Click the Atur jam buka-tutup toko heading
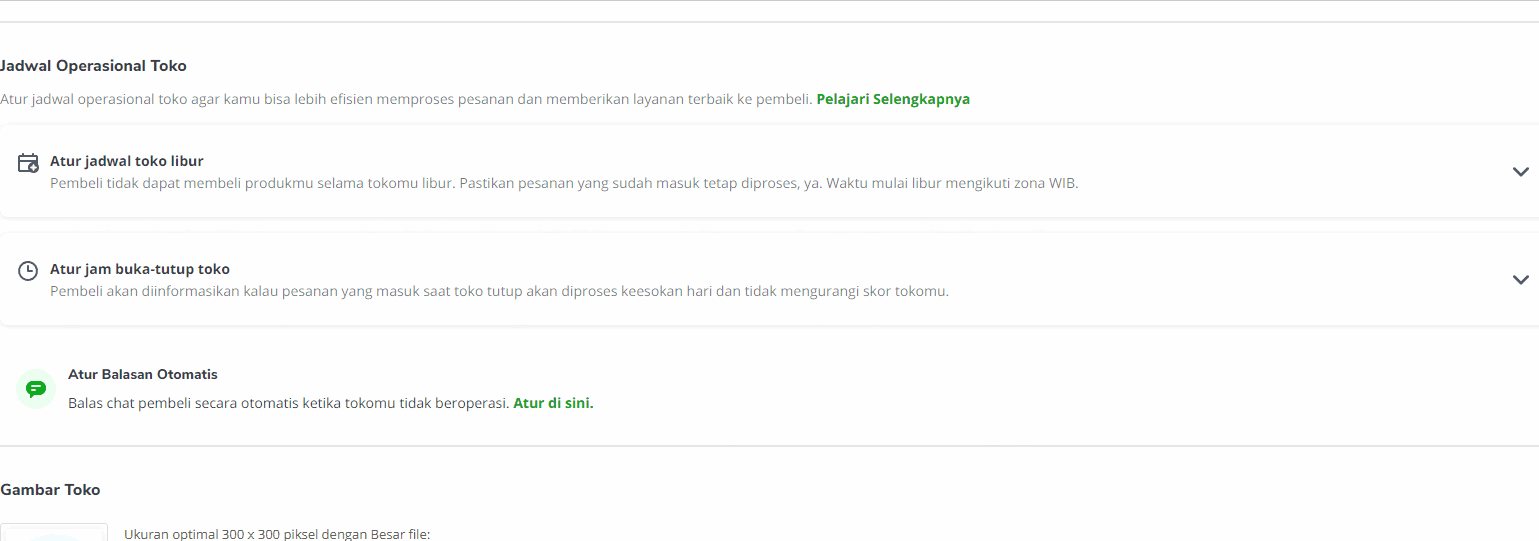 [x=140, y=269]
